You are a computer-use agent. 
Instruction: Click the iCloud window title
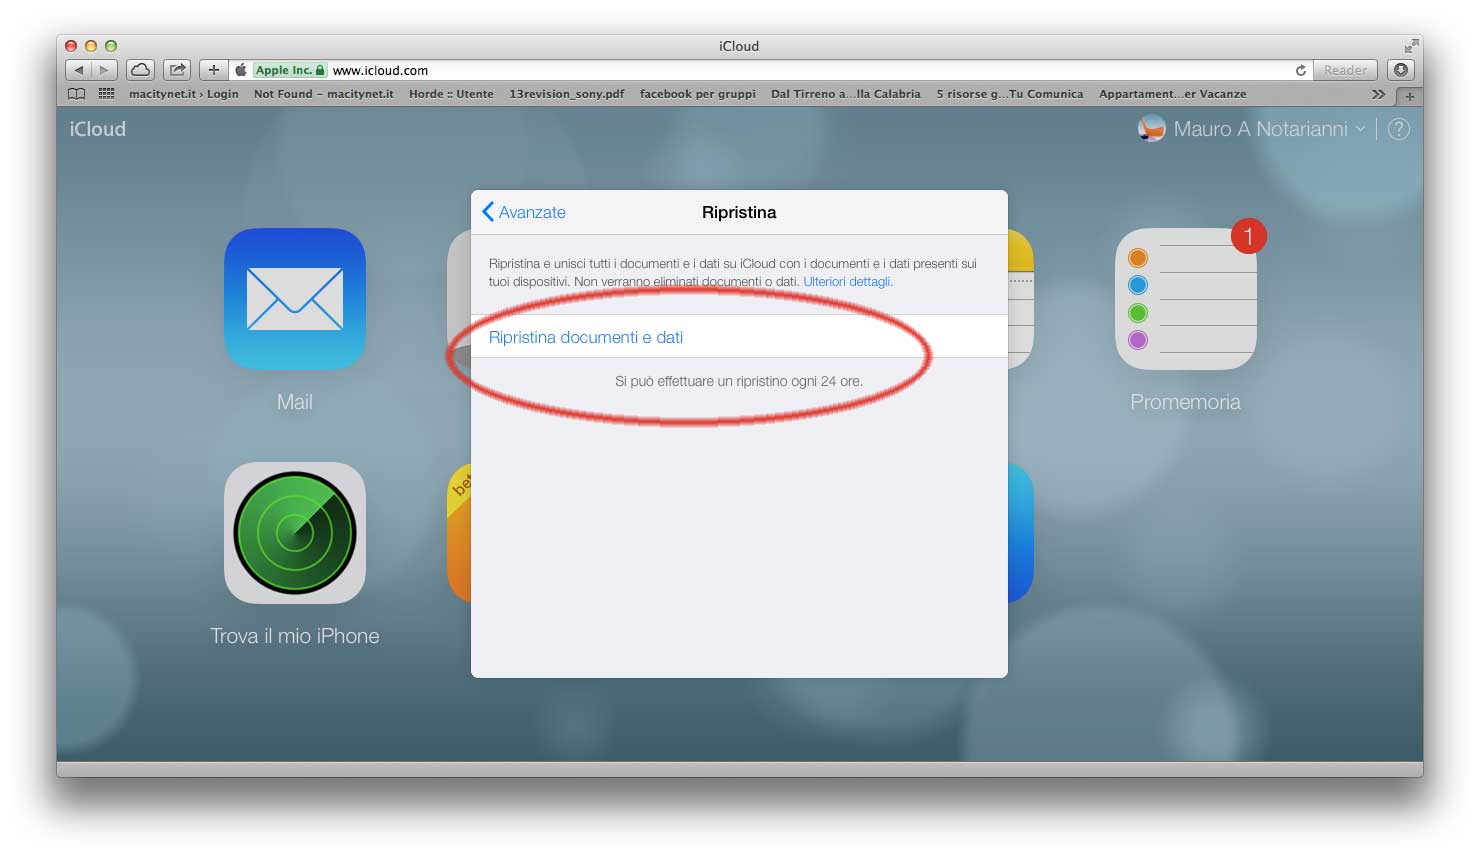pyautogui.click(x=739, y=46)
